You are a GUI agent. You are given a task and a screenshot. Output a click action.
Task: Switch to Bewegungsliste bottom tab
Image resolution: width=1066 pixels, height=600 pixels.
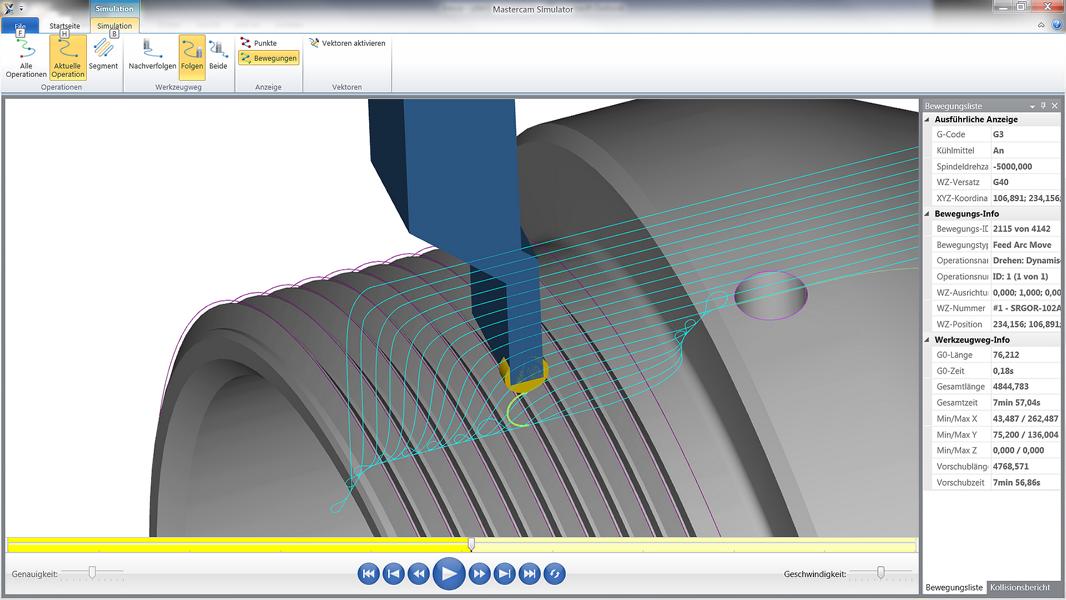pos(953,587)
